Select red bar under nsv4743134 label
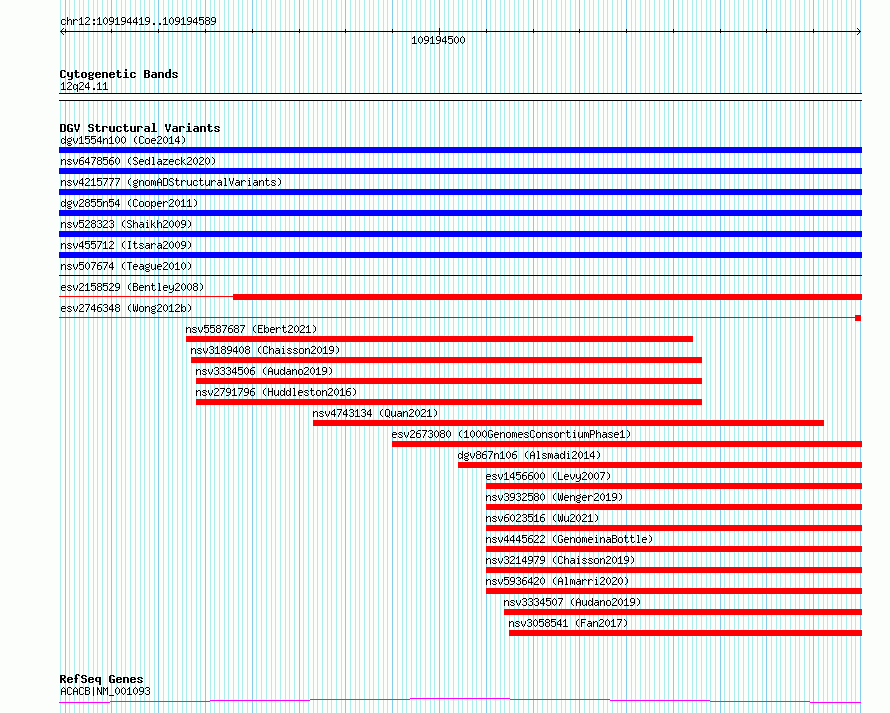890x713 pixels. 568,423
